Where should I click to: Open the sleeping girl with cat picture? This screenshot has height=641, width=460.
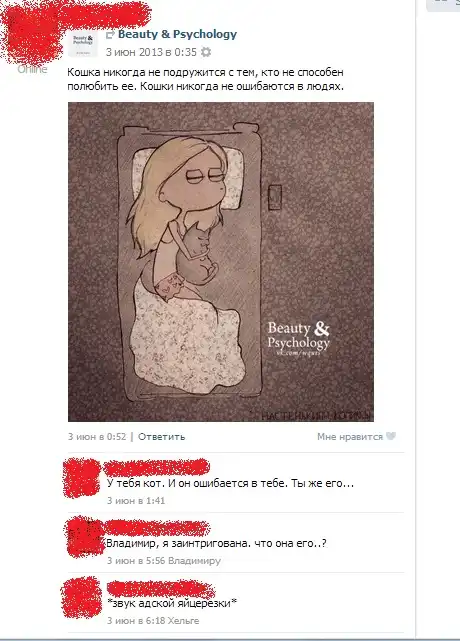pos(221,262)
